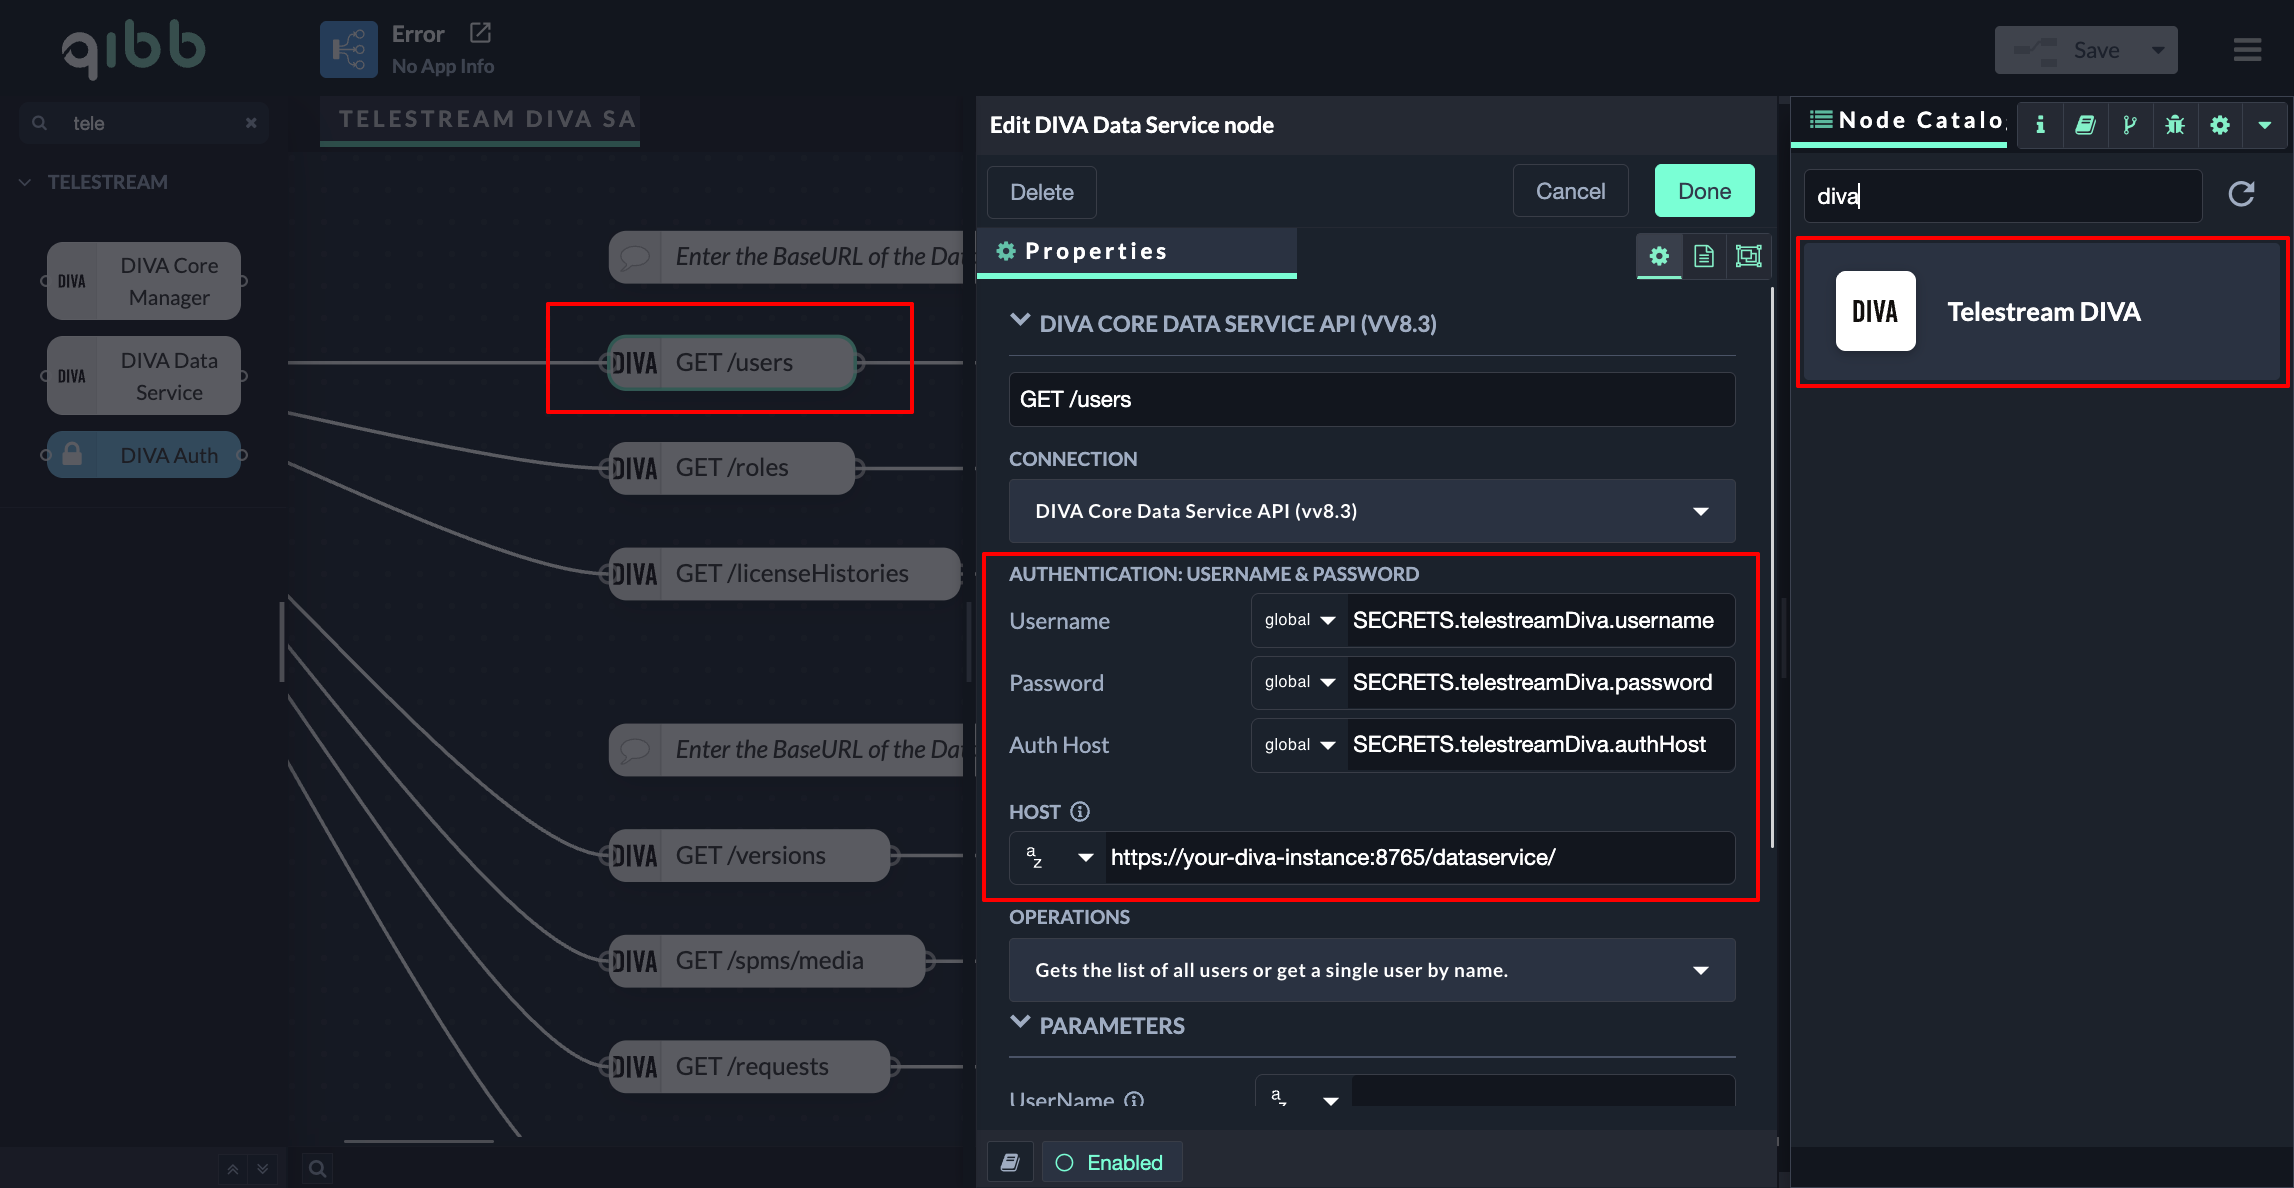Open the info sidebar tab icon
The width and height of the screenshot is (2294, 1188).
point(2040,124)
